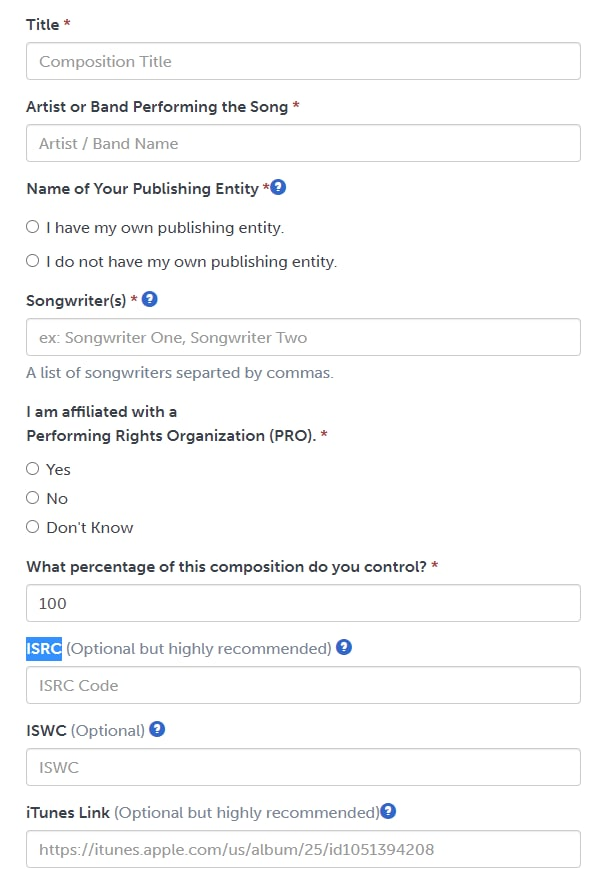The width and height of the screenshot is (605, 884).
Task: Click help icon beside Name of Your Publishing Entity
Action: click(279, 187)
